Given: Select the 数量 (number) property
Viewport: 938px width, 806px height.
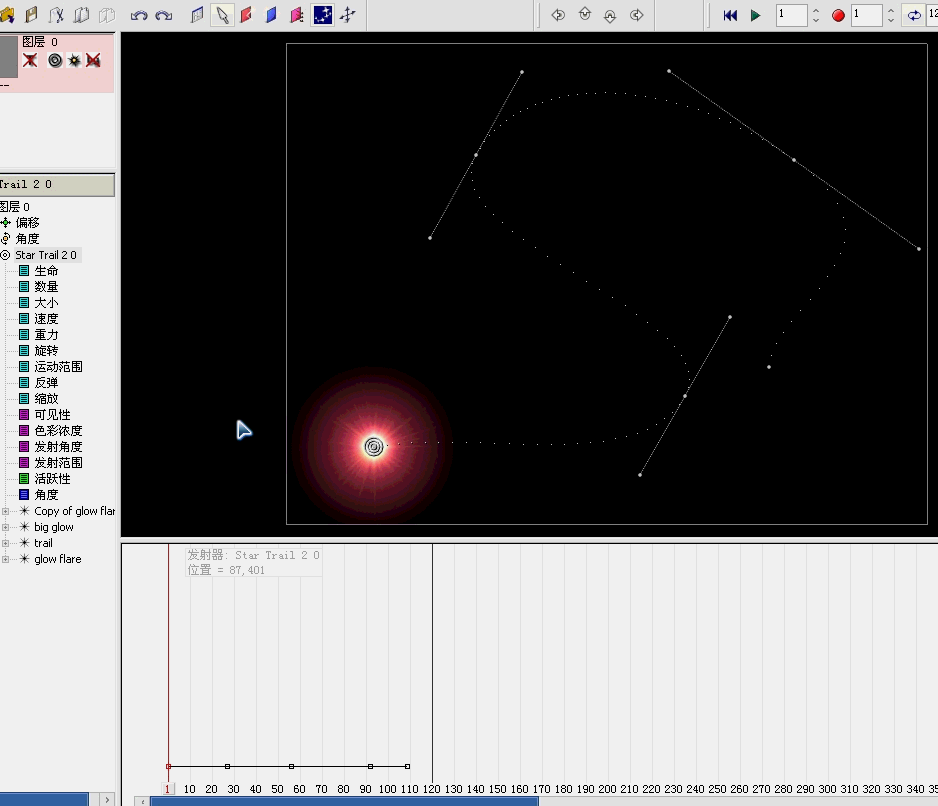Looking at the screenshot, I should (46, 287).
